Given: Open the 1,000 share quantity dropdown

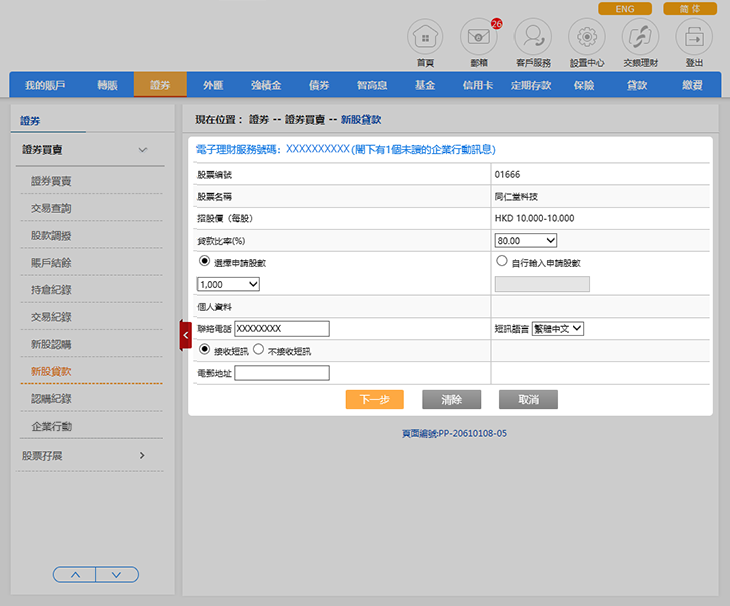Looking at the screenshot, I should pyautogui.click(x=229, y=285).
